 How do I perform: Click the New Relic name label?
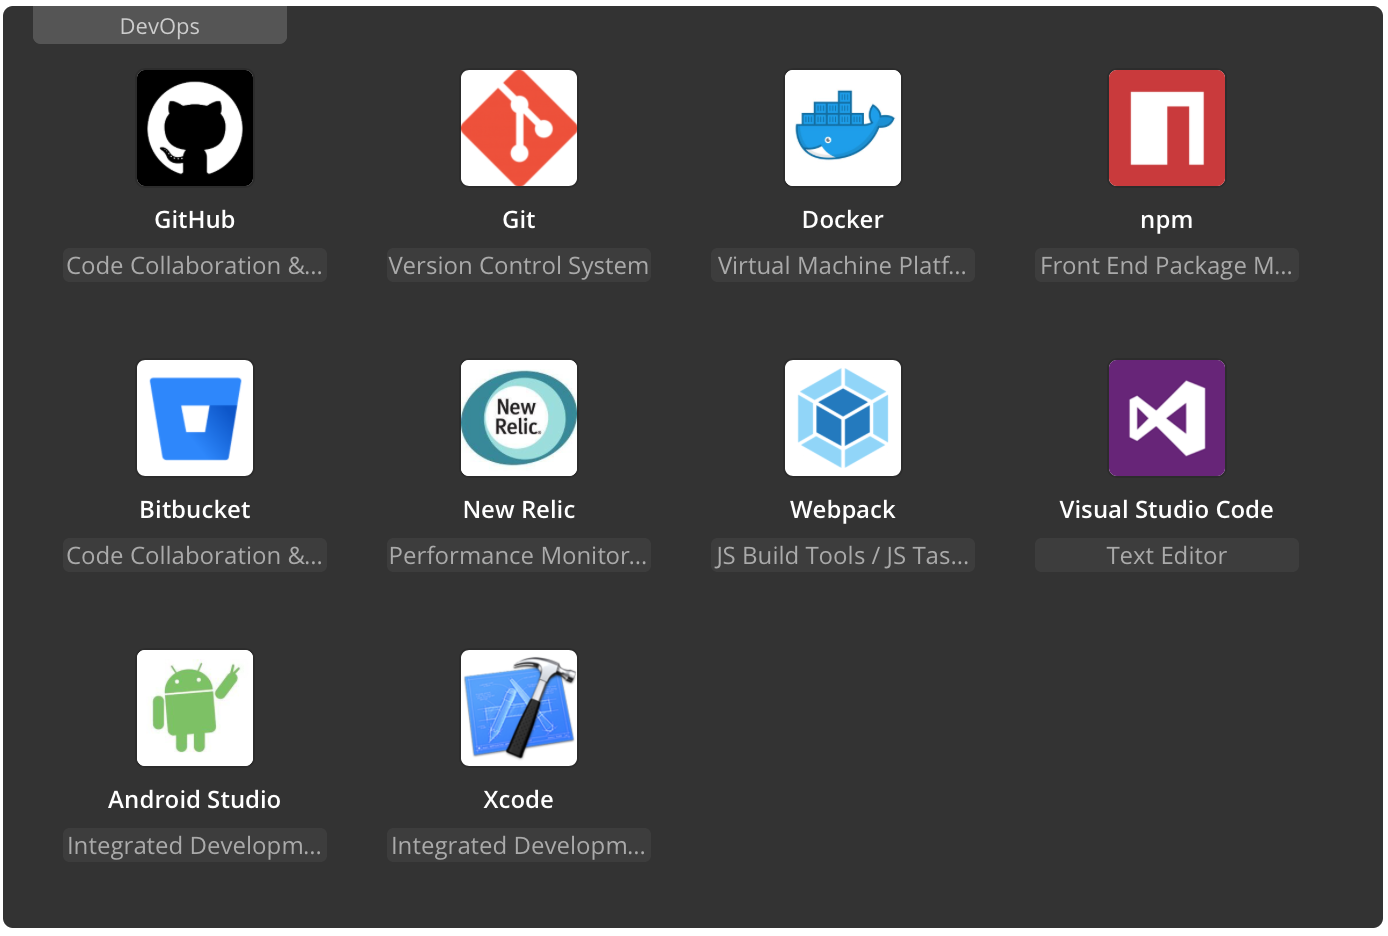click(x=519, y=510)
